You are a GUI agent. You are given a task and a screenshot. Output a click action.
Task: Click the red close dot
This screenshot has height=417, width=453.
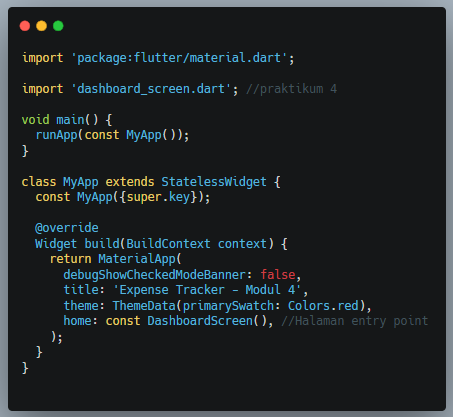pyautogui.click(x=25, y=26)
